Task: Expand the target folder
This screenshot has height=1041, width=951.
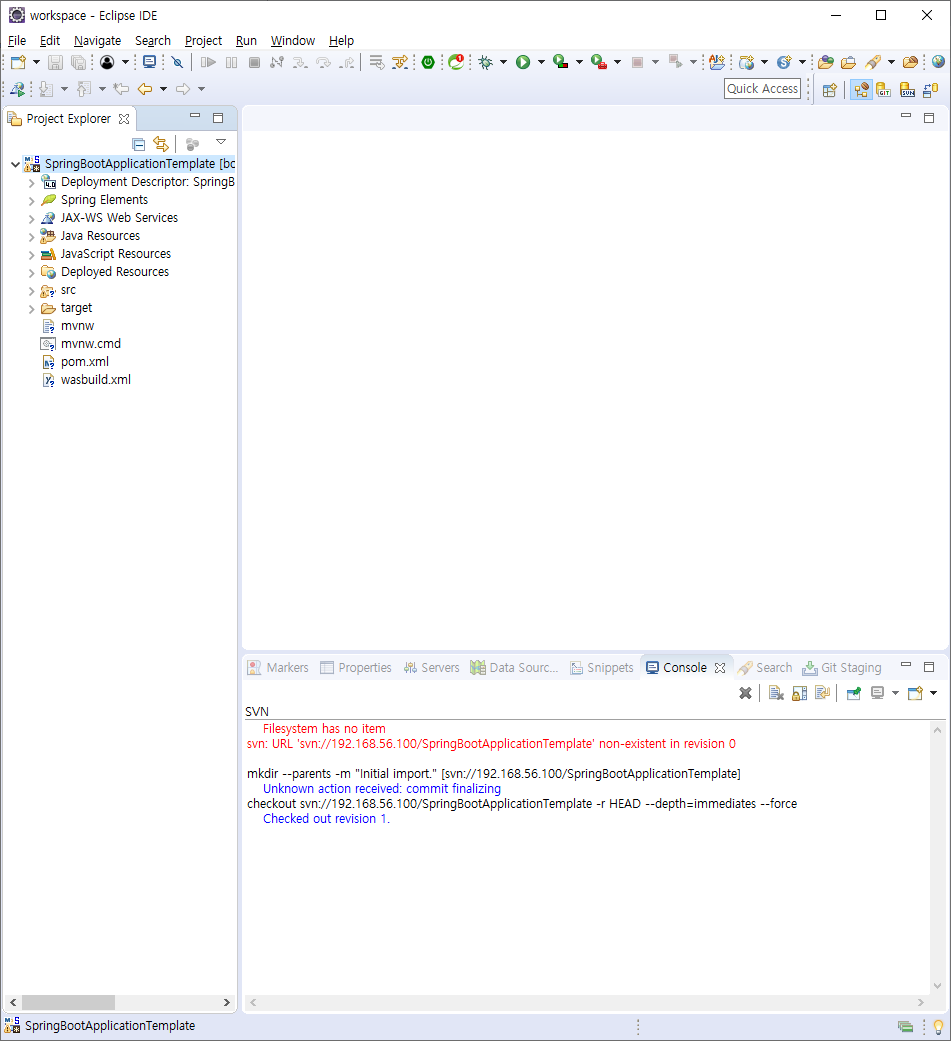Action: point(31,309)
